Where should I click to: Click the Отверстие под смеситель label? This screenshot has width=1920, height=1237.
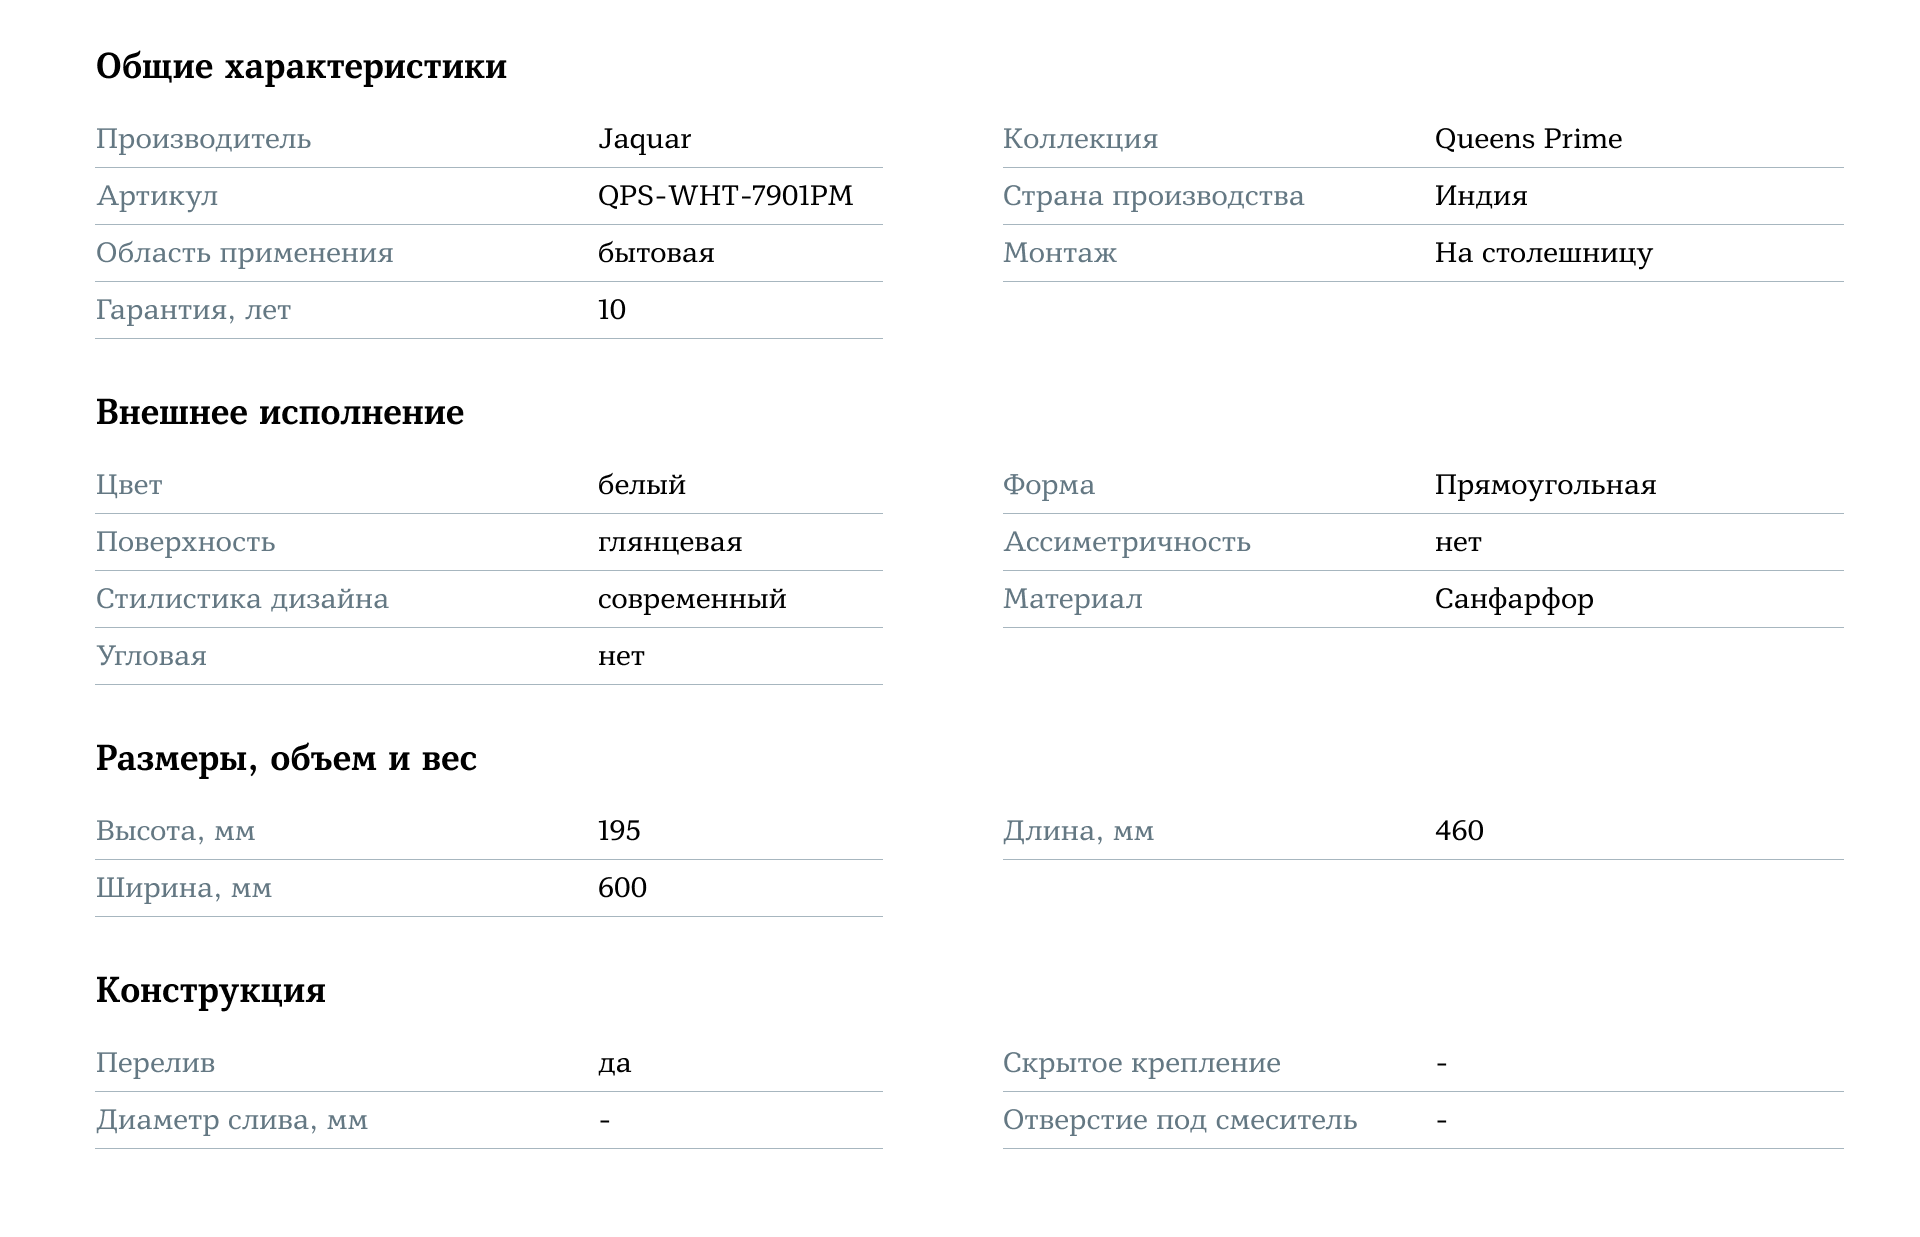coord(1179,1120)
